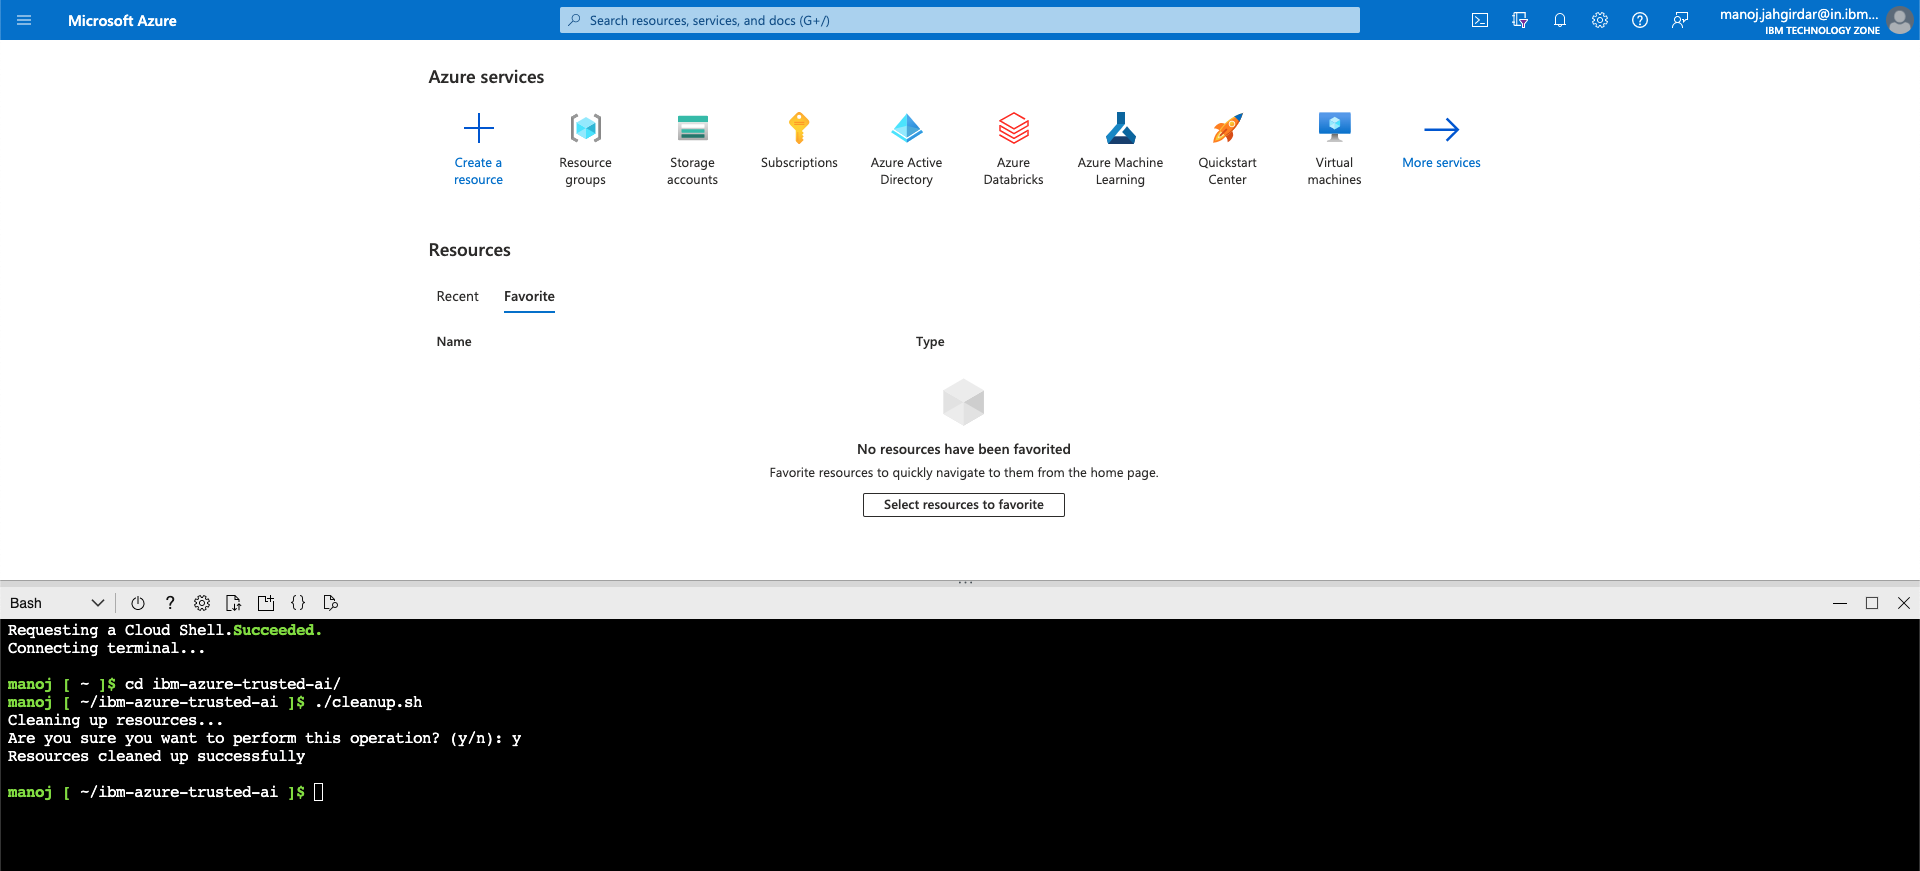
Task: Open the Feedback icon in header
Action: [x=1680, y=20]
